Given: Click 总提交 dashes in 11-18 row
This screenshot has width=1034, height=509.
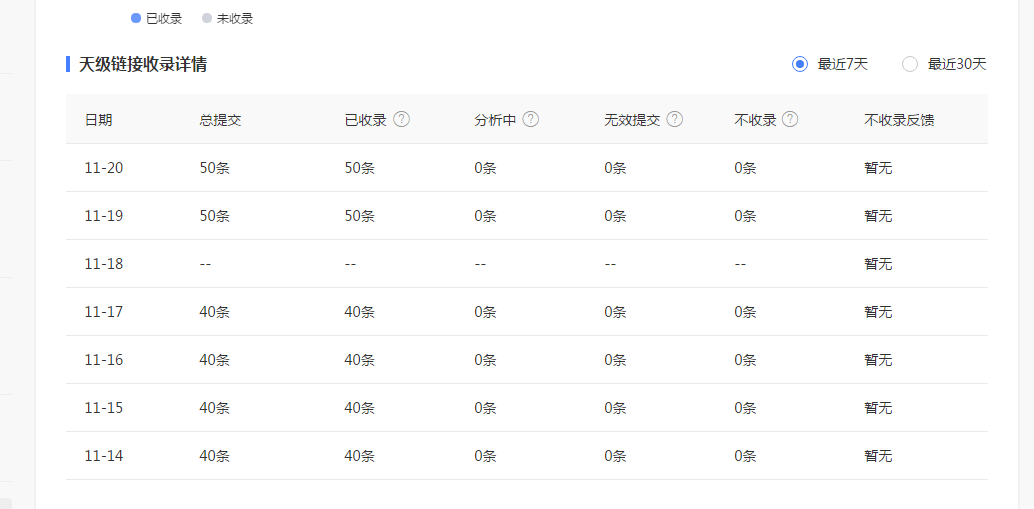Looking at the screenshot, I should (205, 264).
